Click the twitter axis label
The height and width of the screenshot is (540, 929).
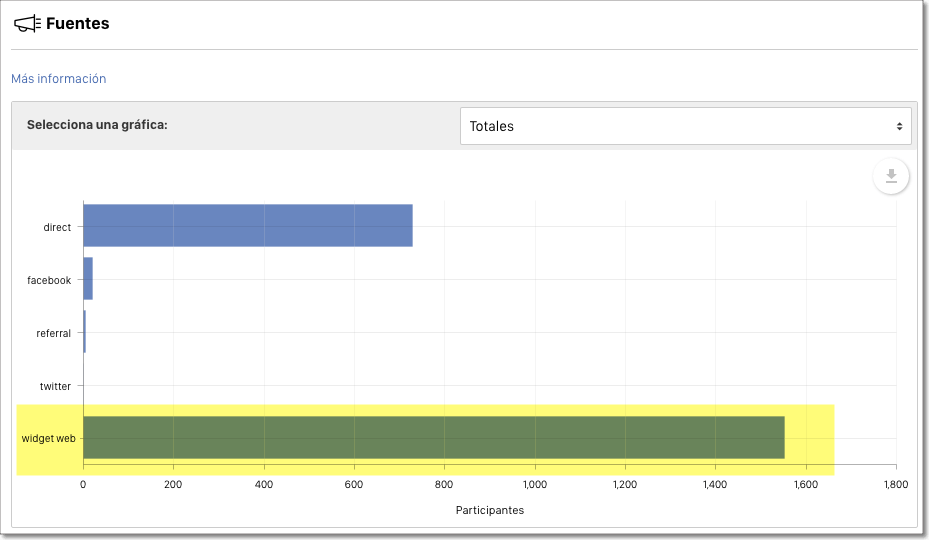(x=55, y=386)
